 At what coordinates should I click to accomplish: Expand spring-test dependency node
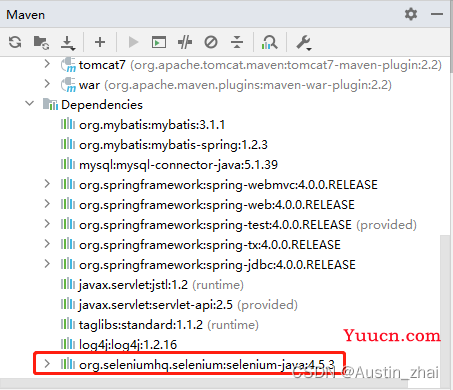point(47,224)
